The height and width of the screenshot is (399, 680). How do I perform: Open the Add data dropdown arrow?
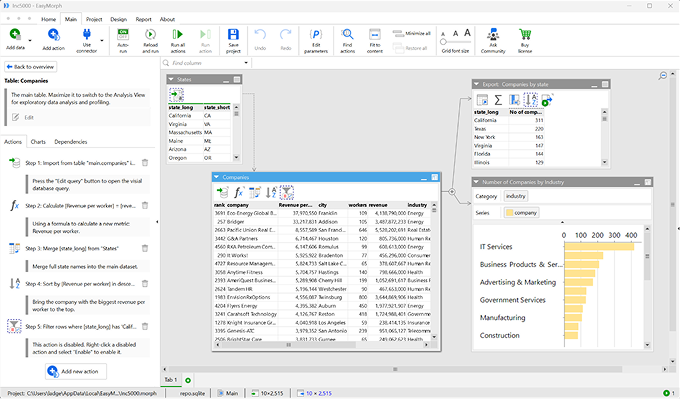point(30,41)
